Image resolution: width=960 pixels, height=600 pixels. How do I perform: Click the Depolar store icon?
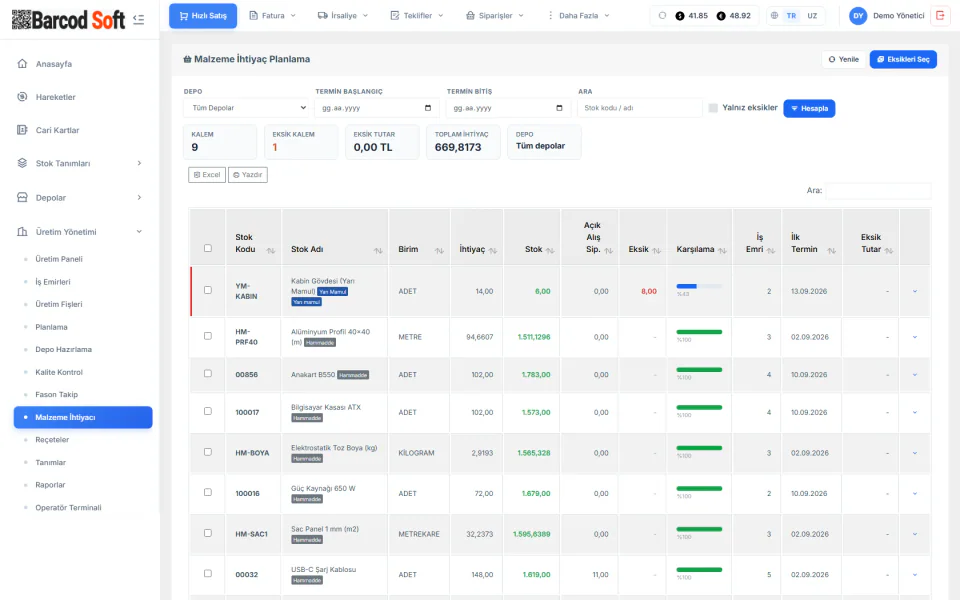(23, 198)
